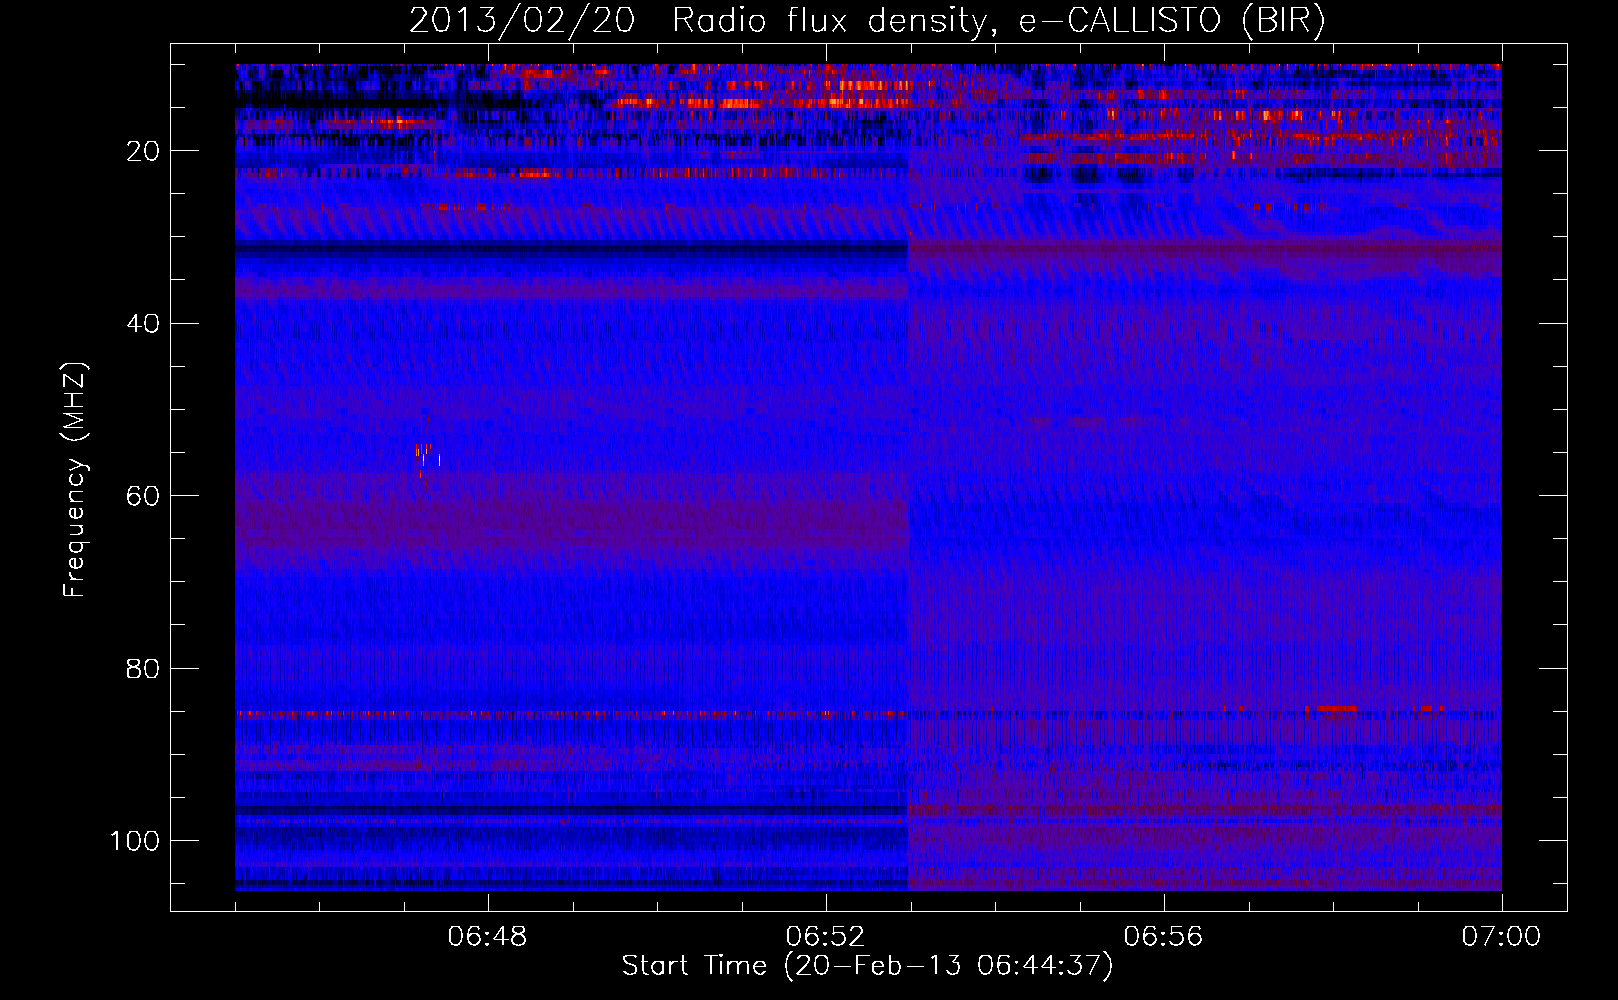The image size is (1618, 1000).
Task: Click the '07:00' time tick label
Action: point(1501,937)
